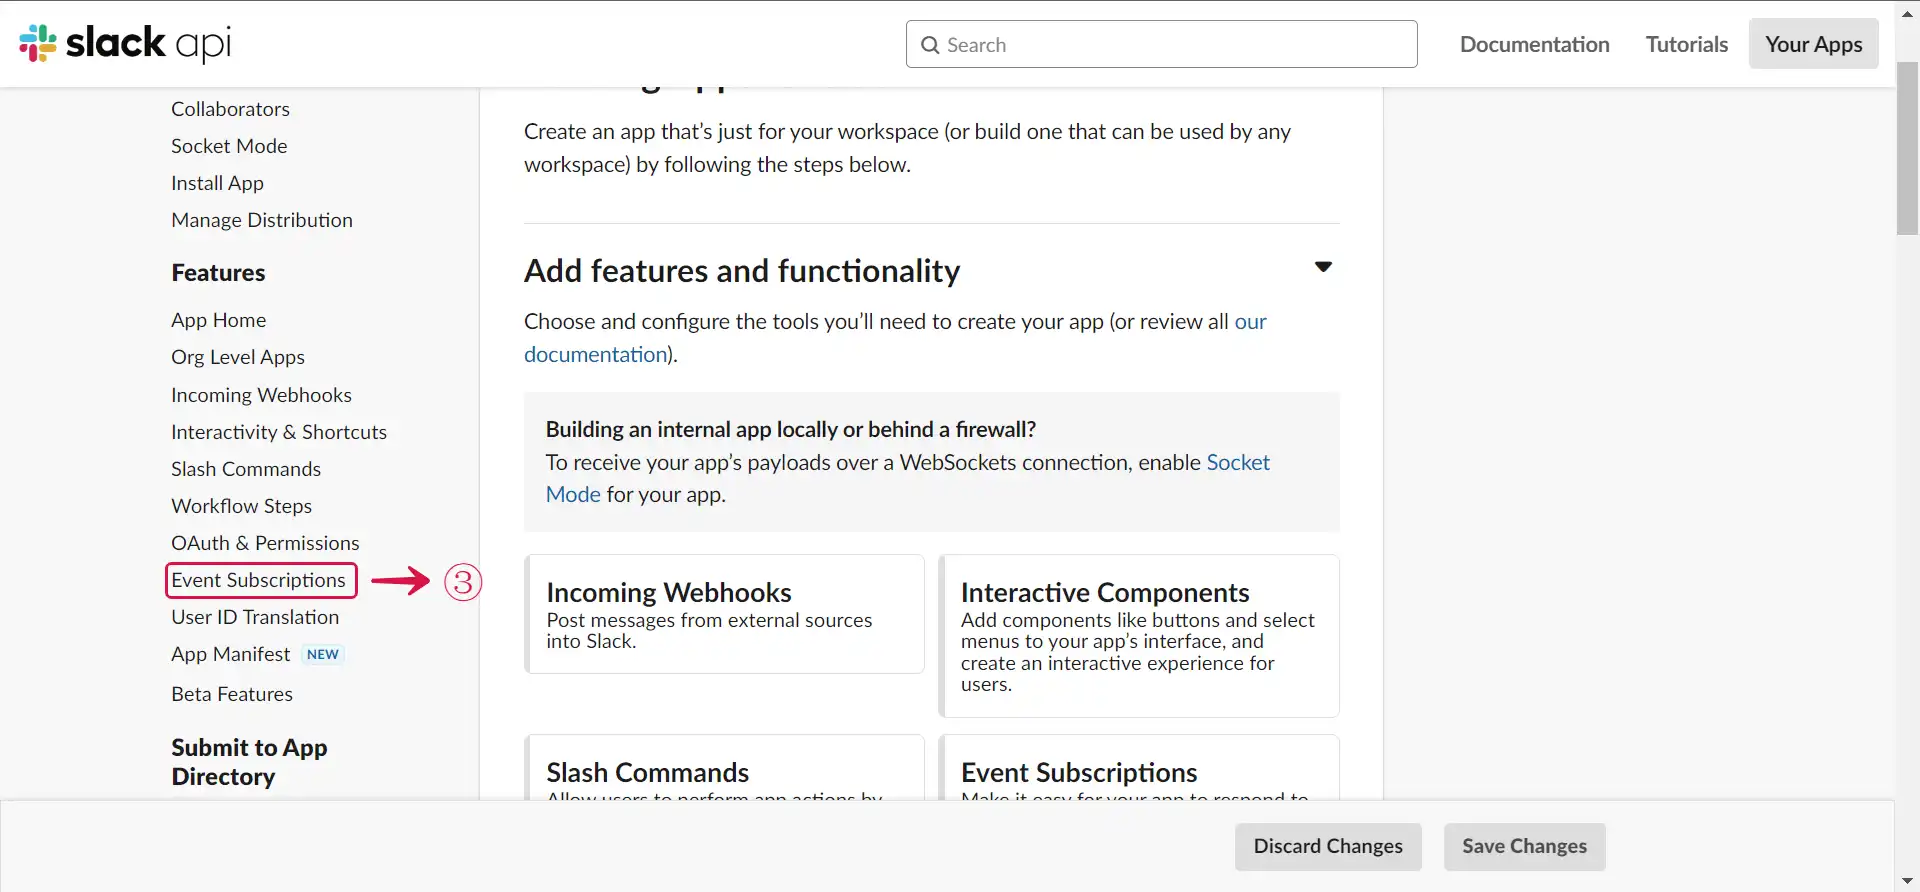Go to Your Apps

(1813, 44)
